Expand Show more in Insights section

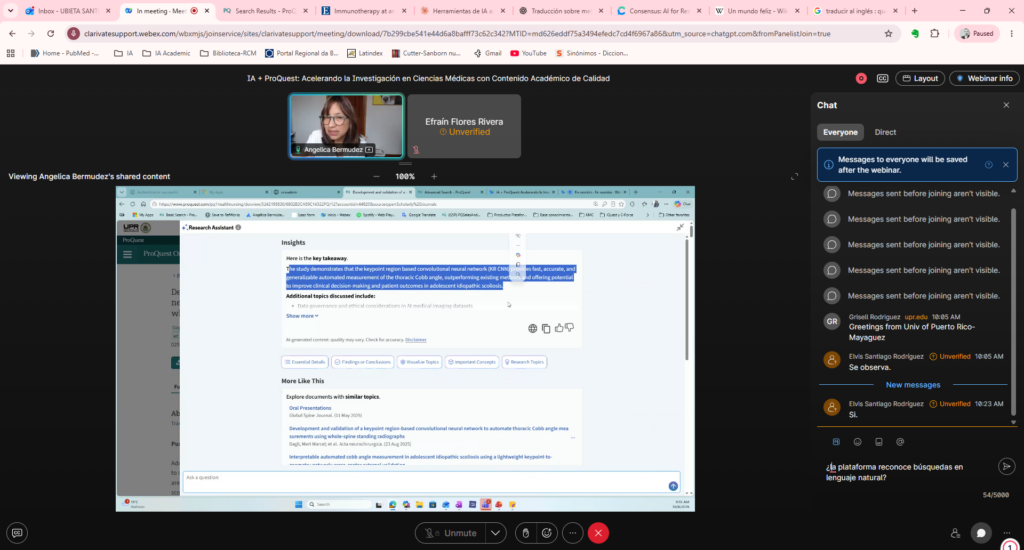[302, 316]
